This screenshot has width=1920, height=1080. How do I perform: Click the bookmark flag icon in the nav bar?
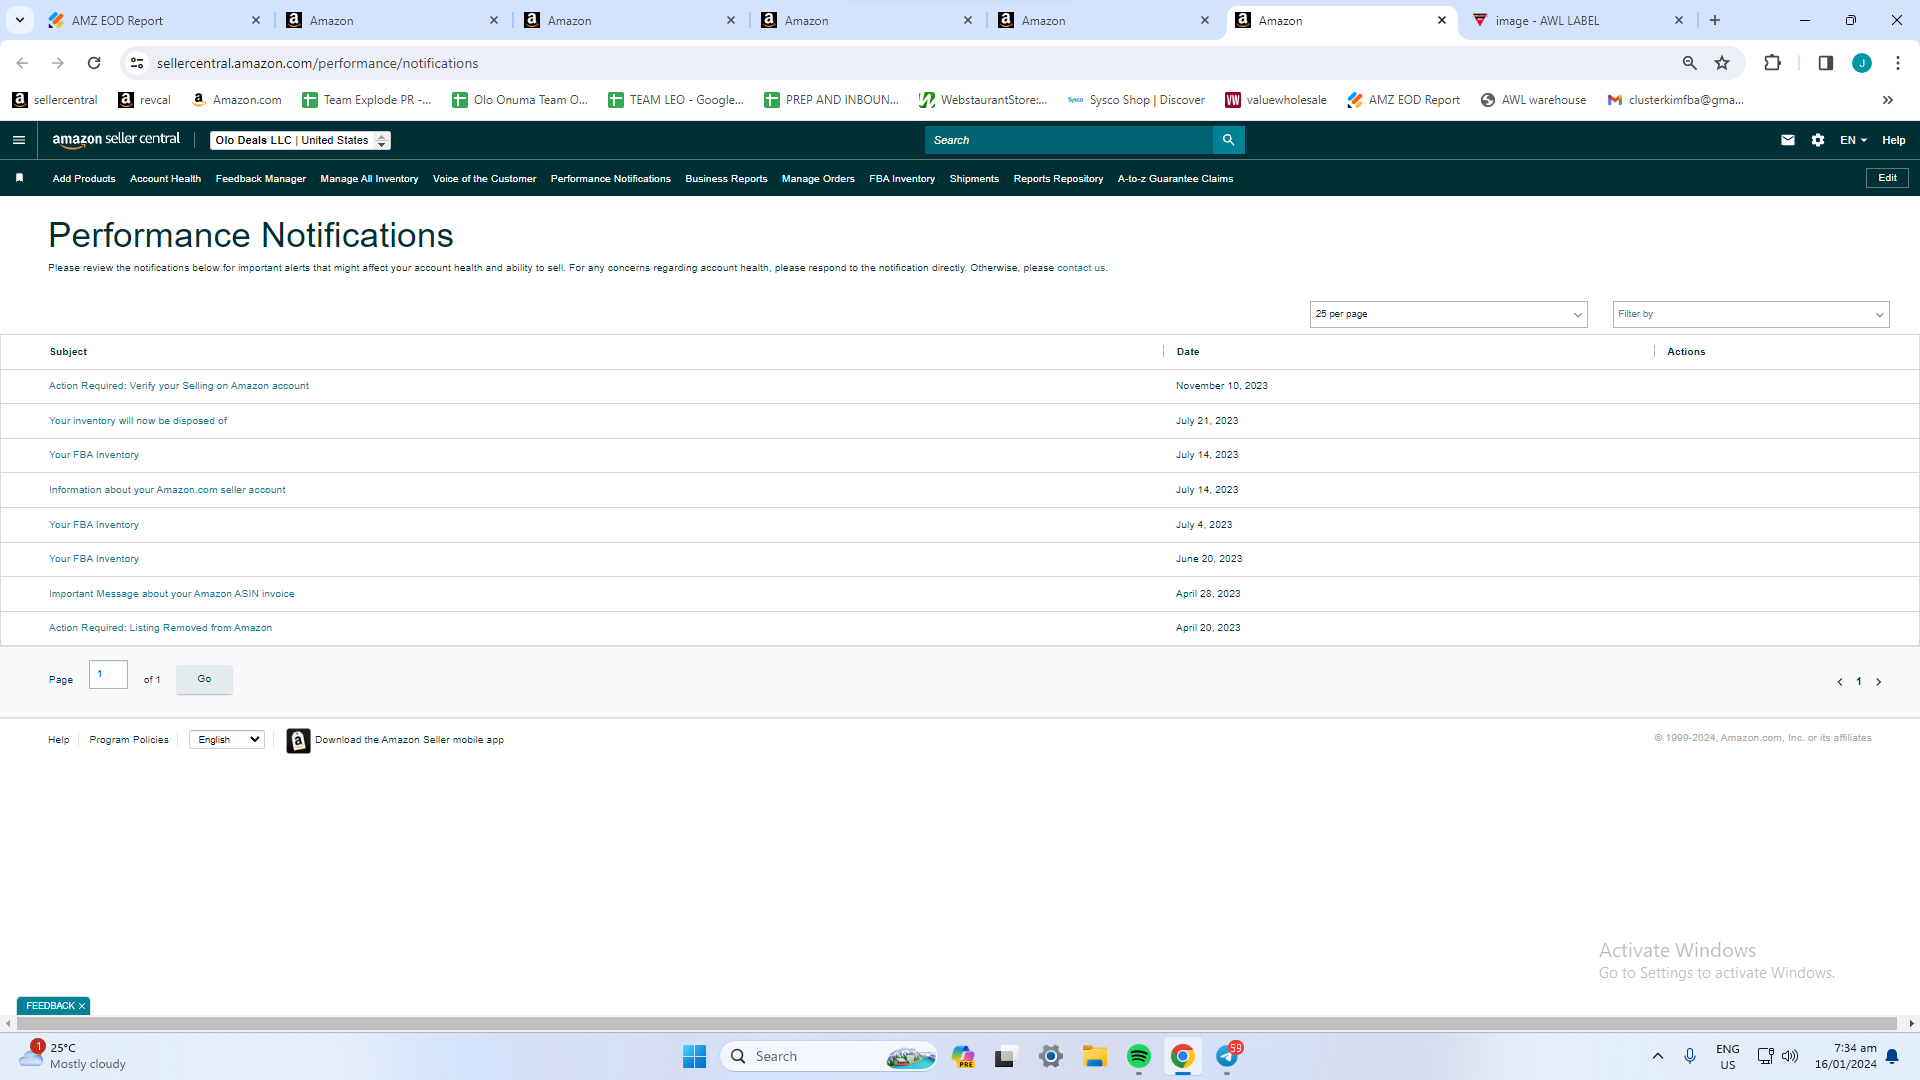click(x=19, y=178)
